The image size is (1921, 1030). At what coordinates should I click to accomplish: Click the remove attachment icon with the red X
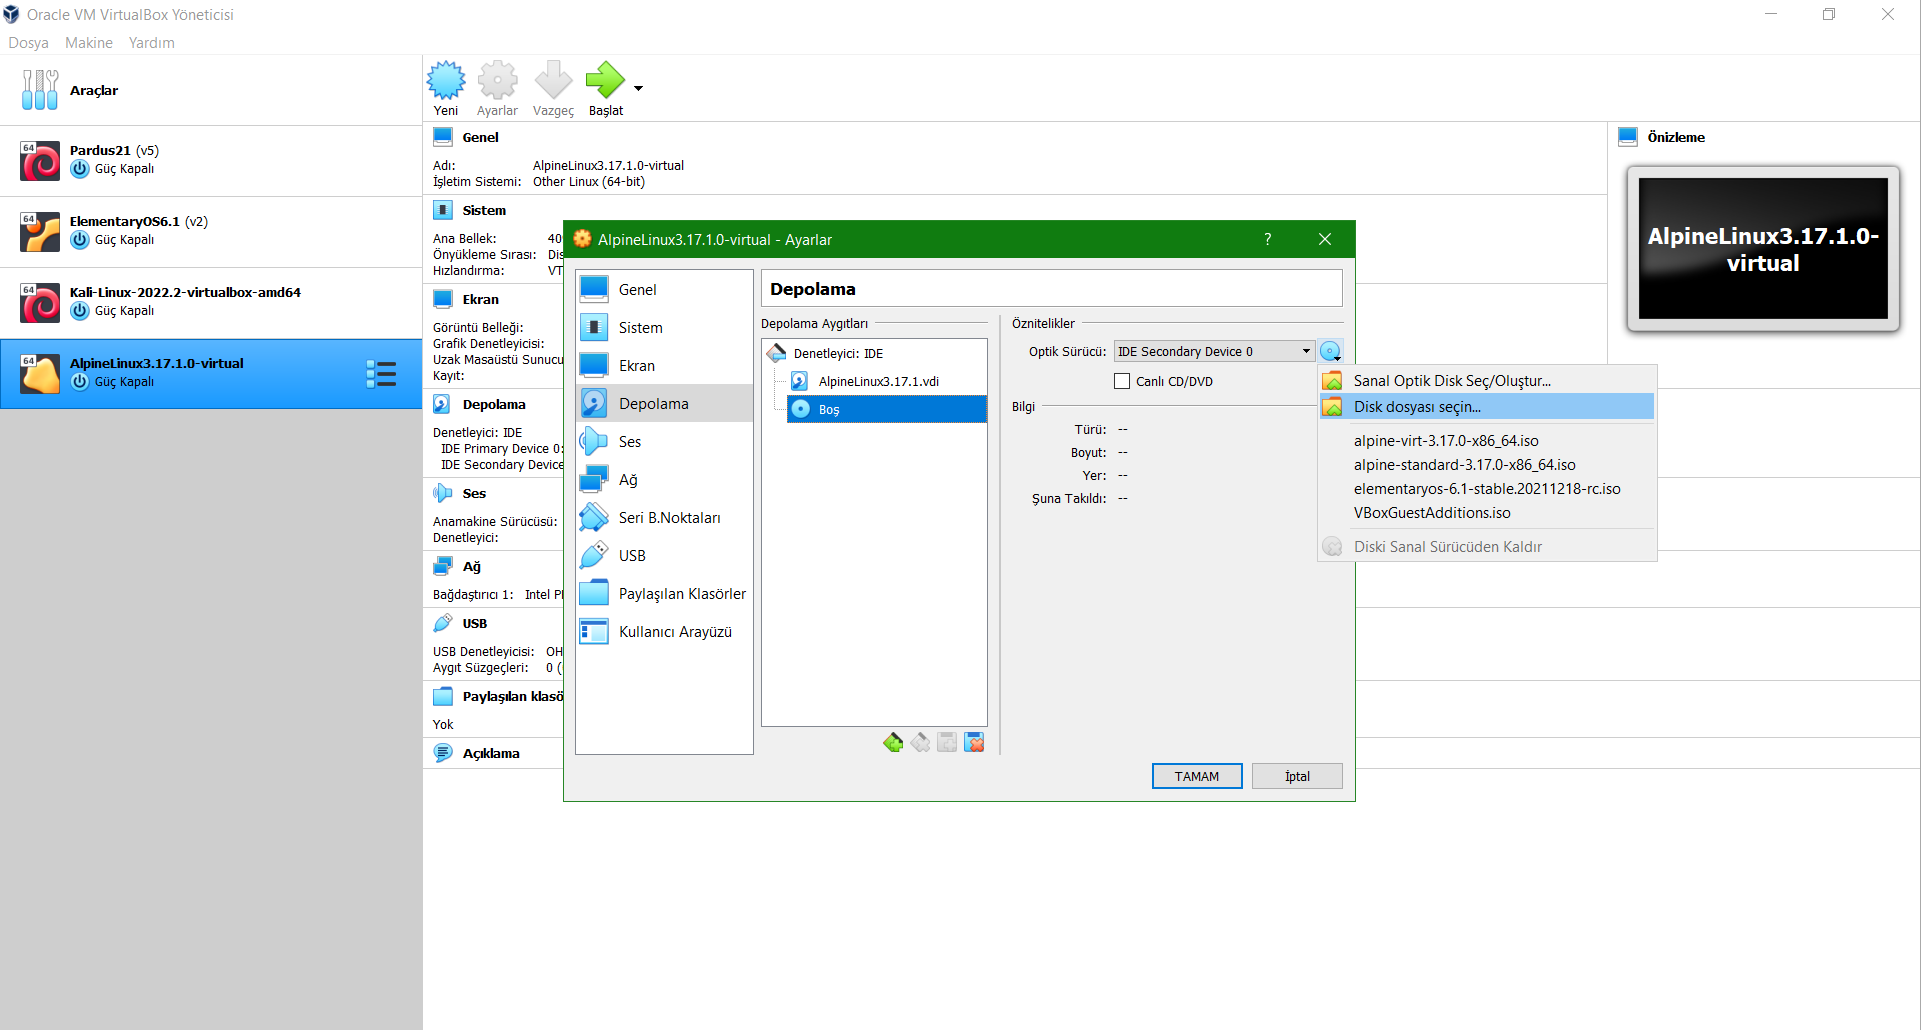974,742
